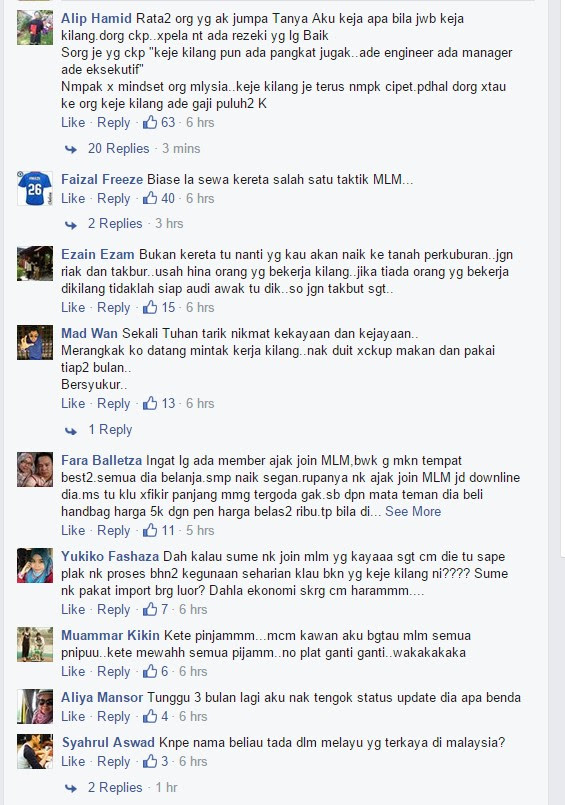Expand the 20 Replies thread
The width and height of the screenshot is (565, 805).
(x=118, y=148)
